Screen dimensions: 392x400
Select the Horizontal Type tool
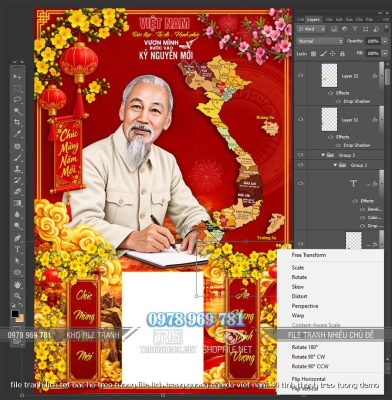(x=17, y=249)
